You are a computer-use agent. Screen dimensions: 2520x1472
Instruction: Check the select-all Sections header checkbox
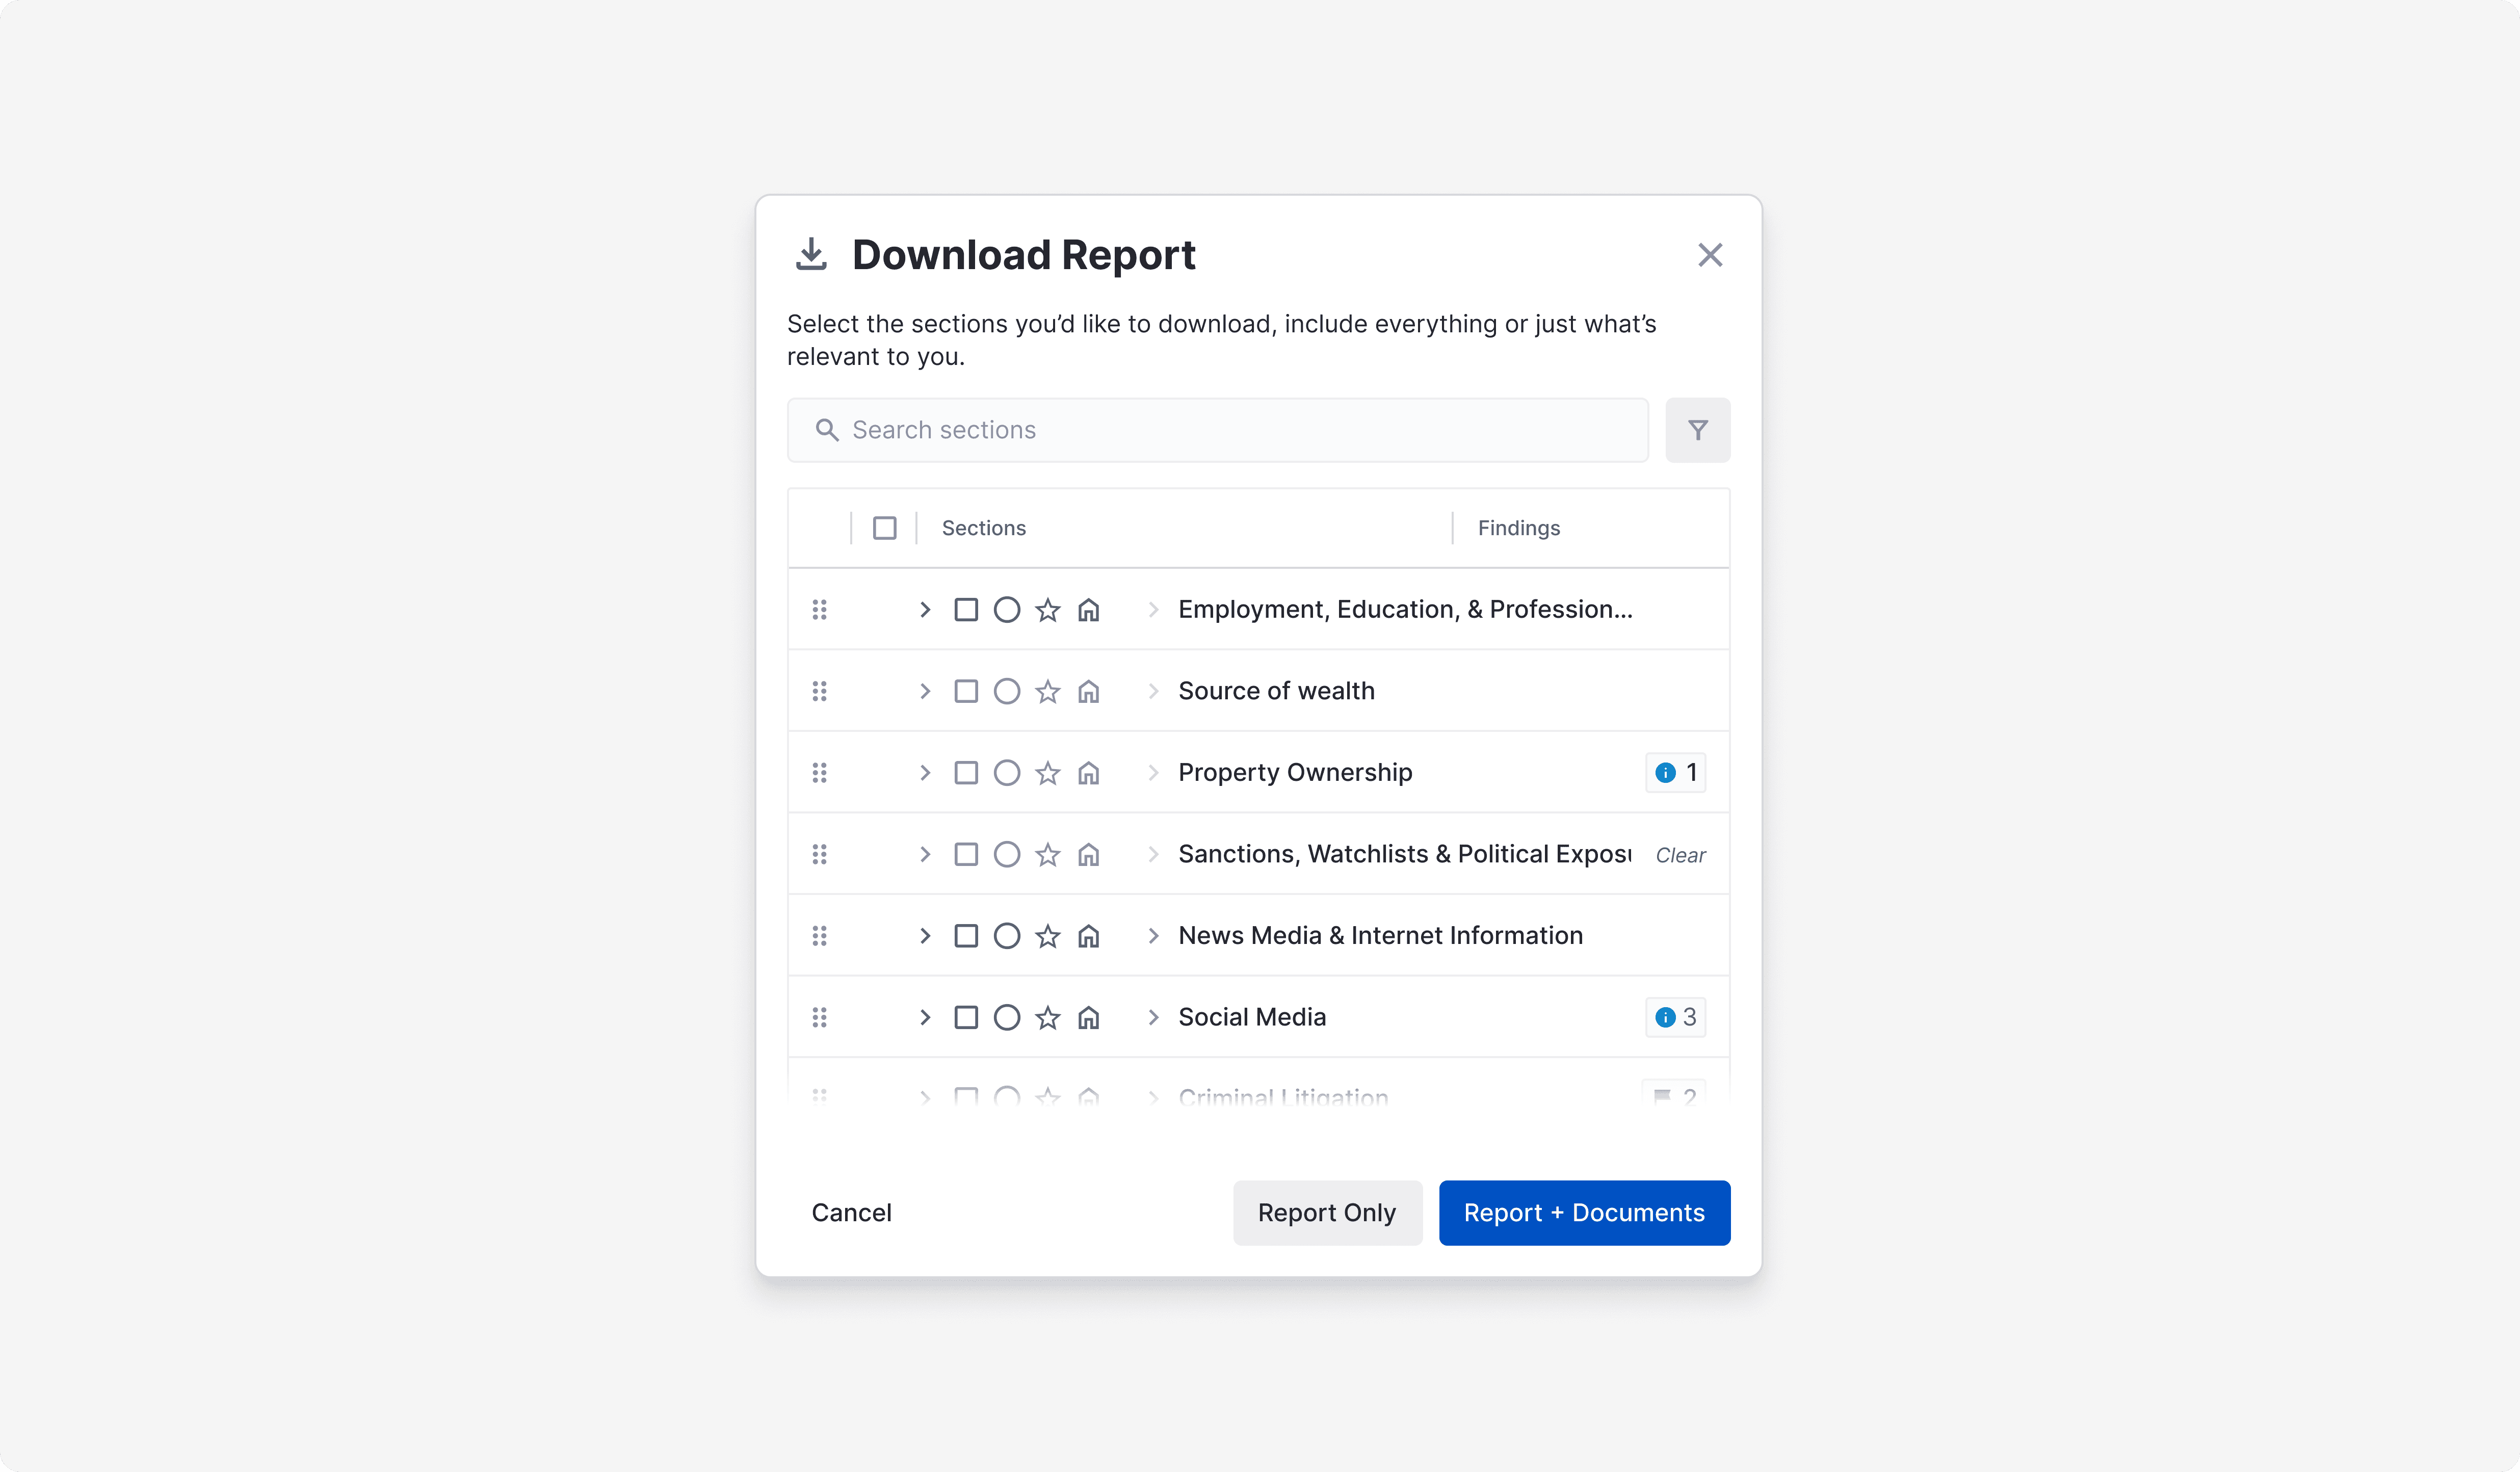tap(884, 528)
